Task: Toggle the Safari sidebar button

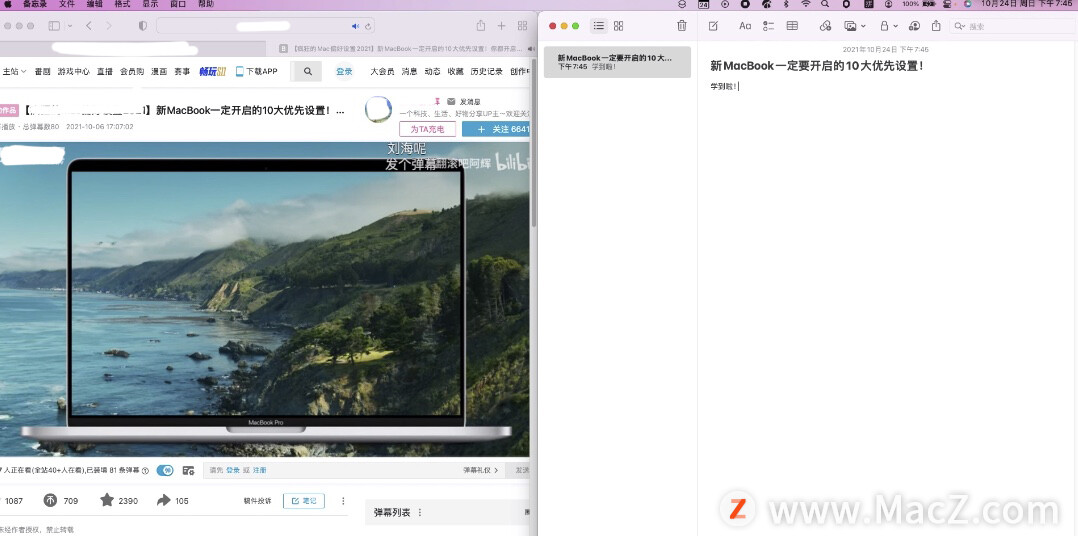Action: 54,26
